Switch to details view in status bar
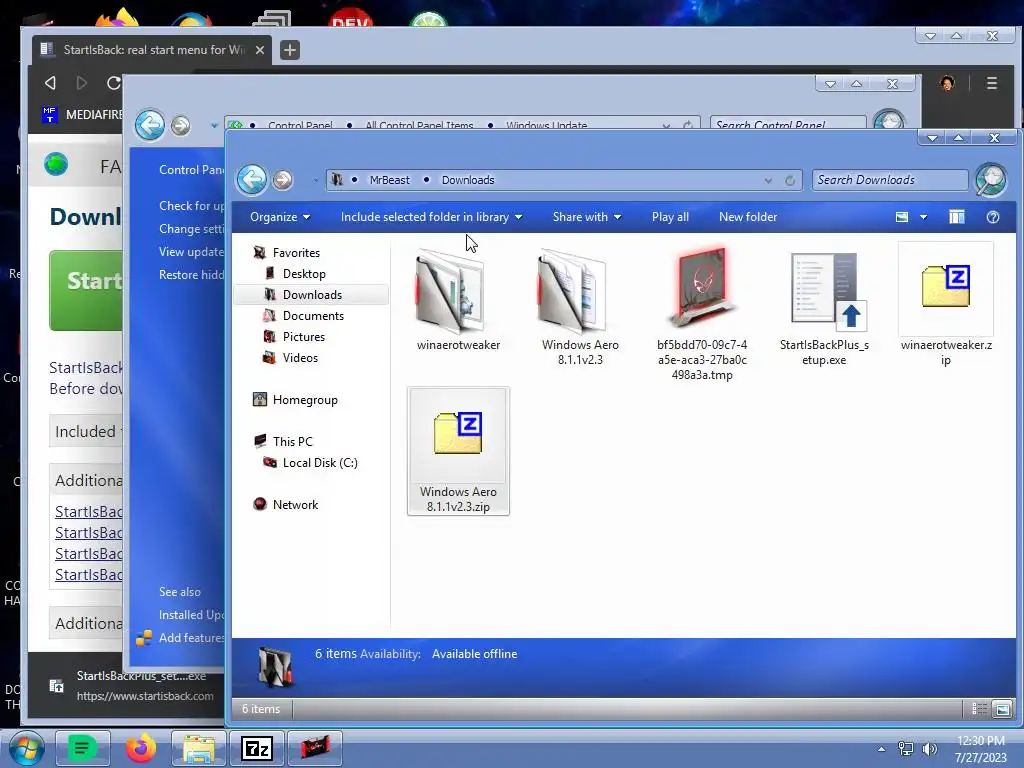Image resolution: width=1024 pixels, height=768 pixels. 979,709
